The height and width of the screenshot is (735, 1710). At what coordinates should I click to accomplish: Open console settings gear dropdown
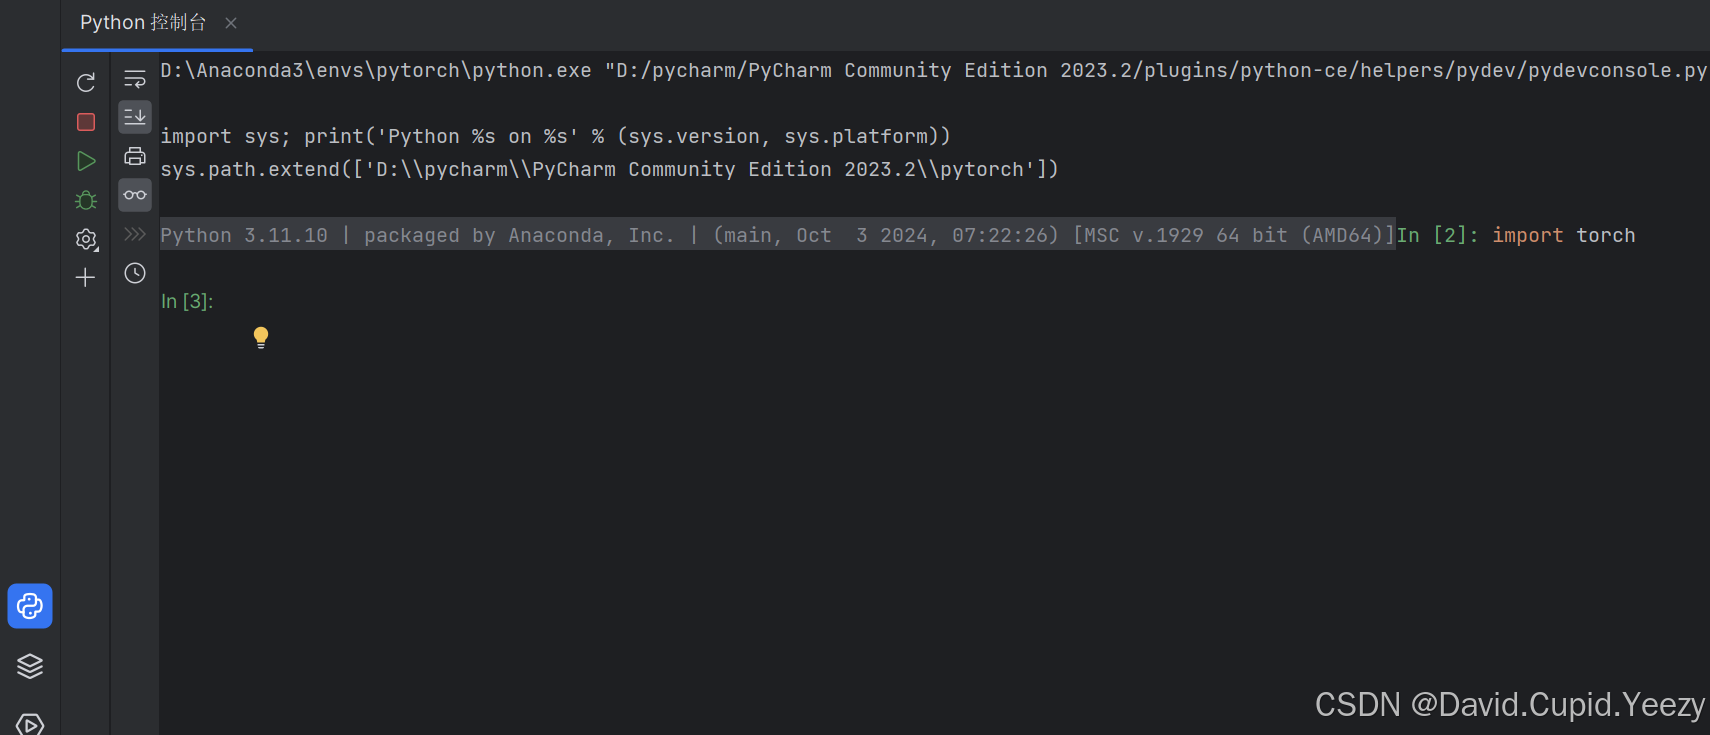pyautogui.click(x=85, y=239)
